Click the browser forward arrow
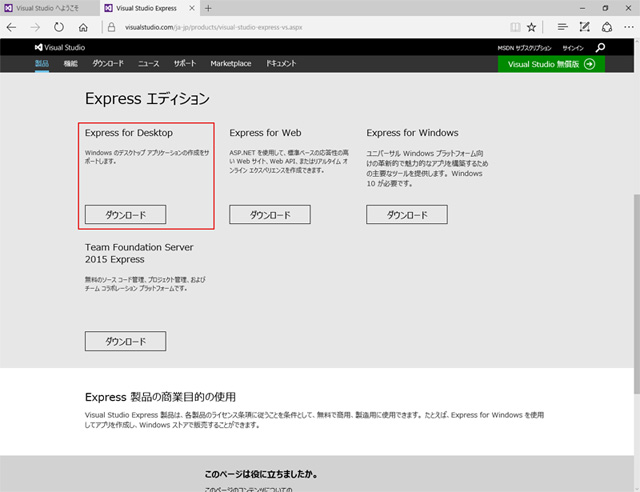The image size is (640, 492). pyautogui.click(x=35, y=27)
